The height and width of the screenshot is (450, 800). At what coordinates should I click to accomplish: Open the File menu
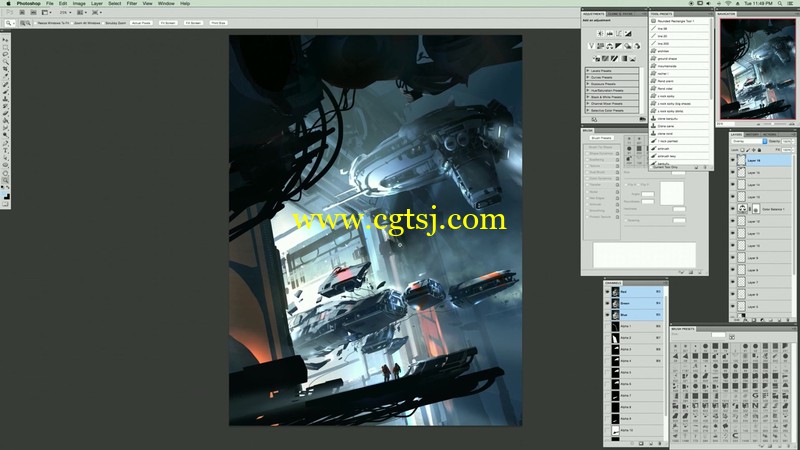(x=49, y=4)
